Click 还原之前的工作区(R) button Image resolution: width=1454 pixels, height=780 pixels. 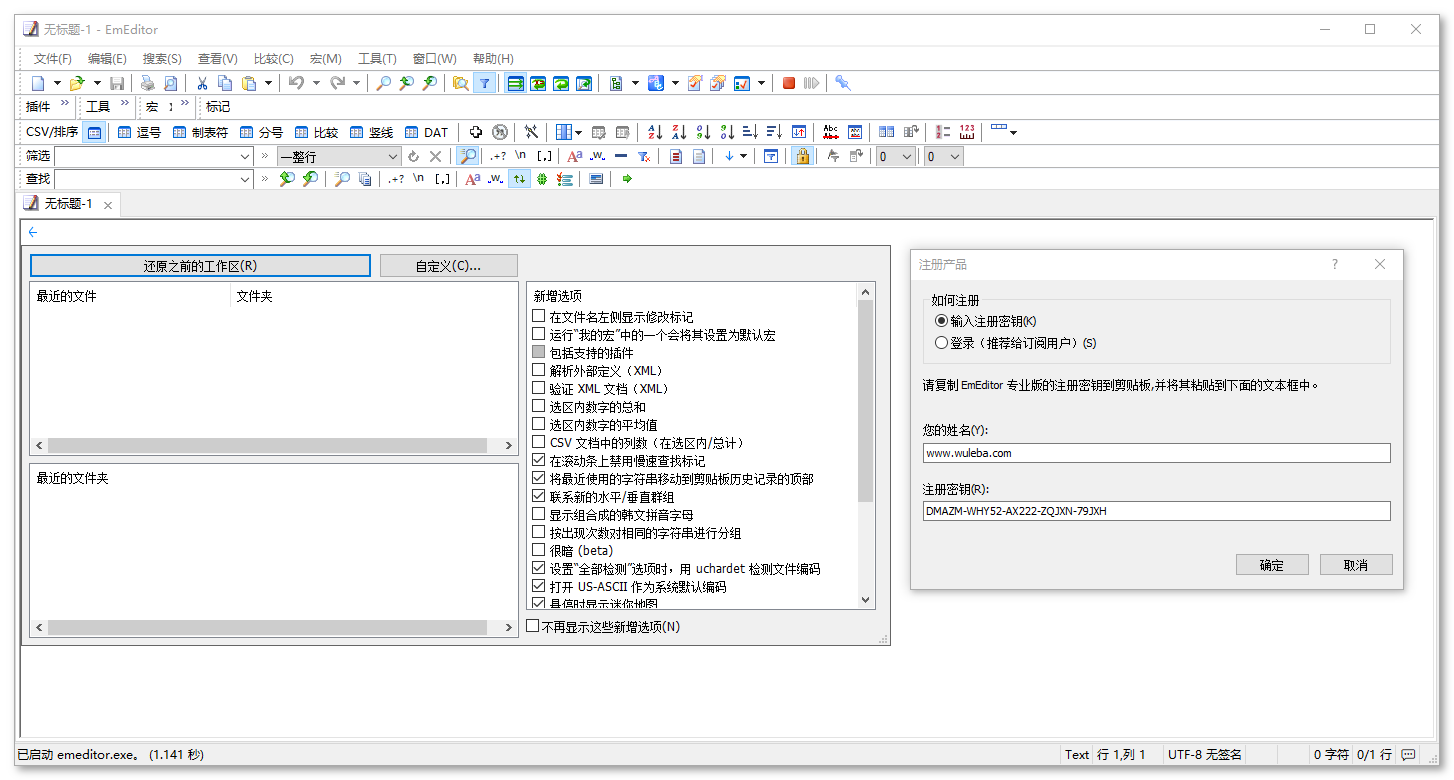tap(200, 266)
